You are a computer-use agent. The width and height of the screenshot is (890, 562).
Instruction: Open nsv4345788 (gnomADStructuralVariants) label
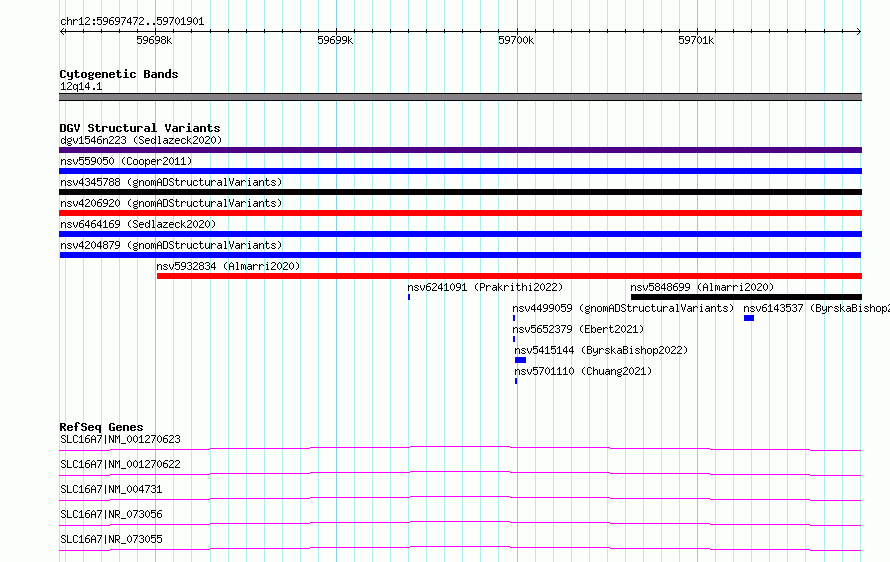coord(171,182)
